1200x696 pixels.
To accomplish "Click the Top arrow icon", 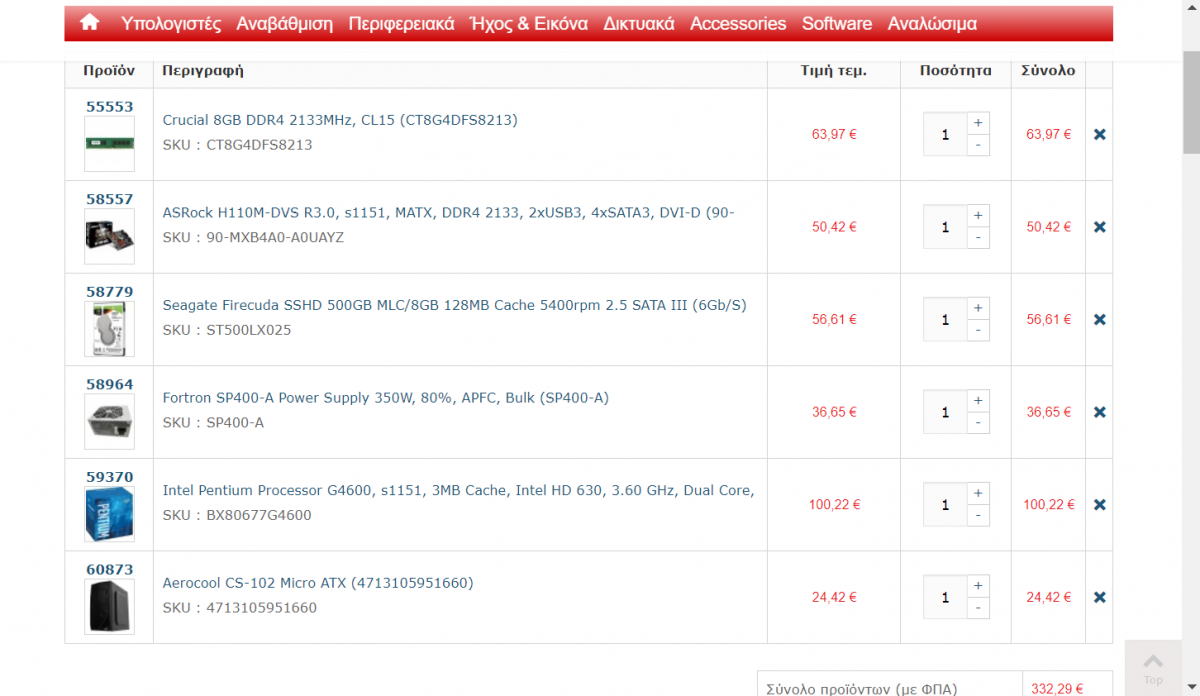I will click(1153, 661).
